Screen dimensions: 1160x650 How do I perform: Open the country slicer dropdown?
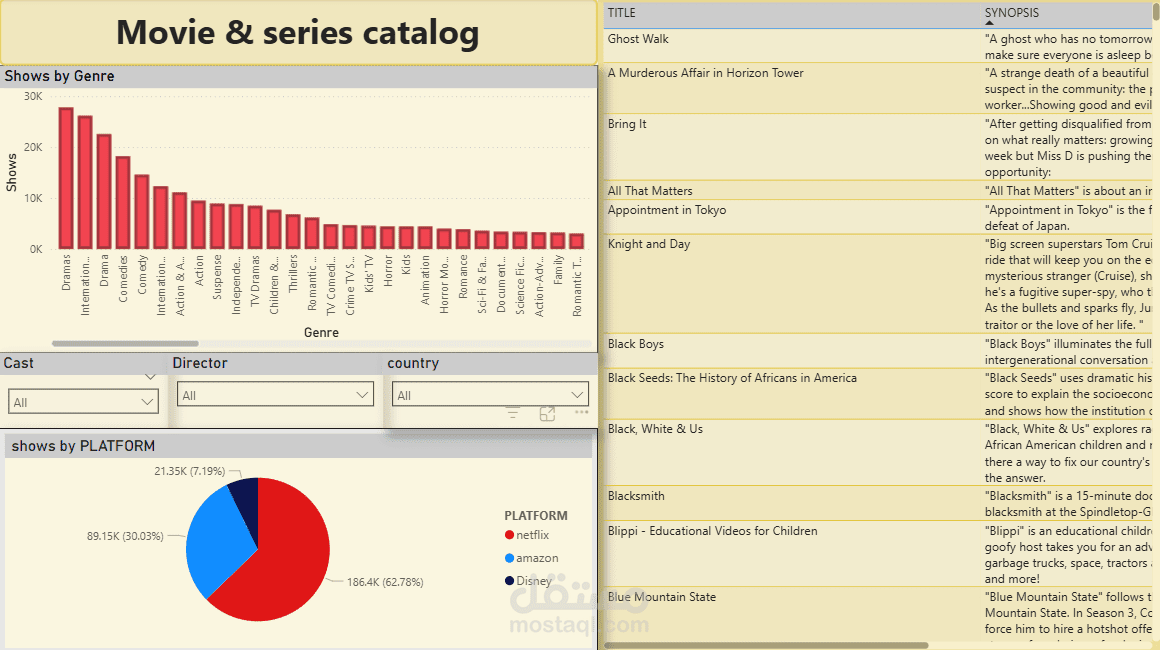[x=490, y=395]
